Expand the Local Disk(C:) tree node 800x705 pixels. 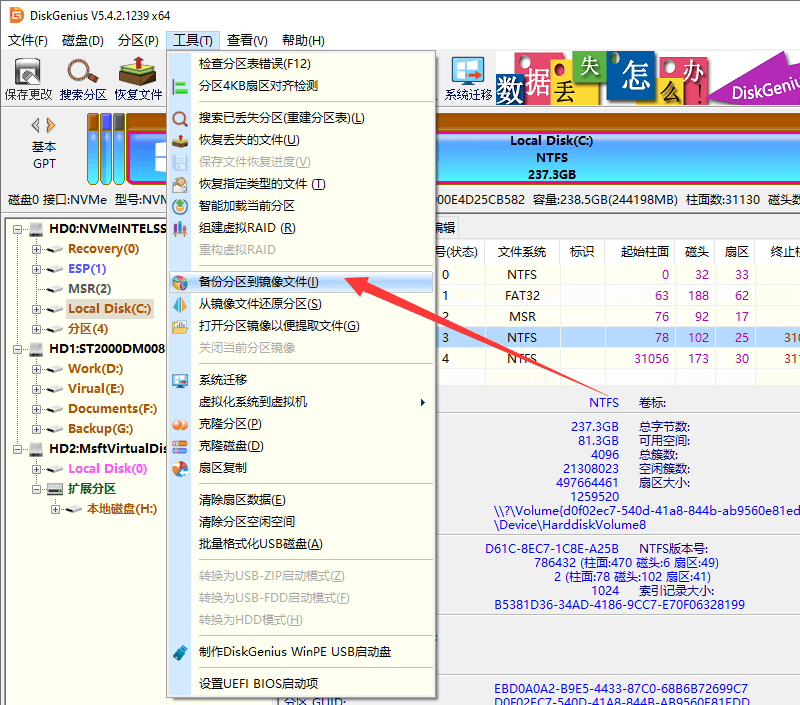(x=36, y=310)
